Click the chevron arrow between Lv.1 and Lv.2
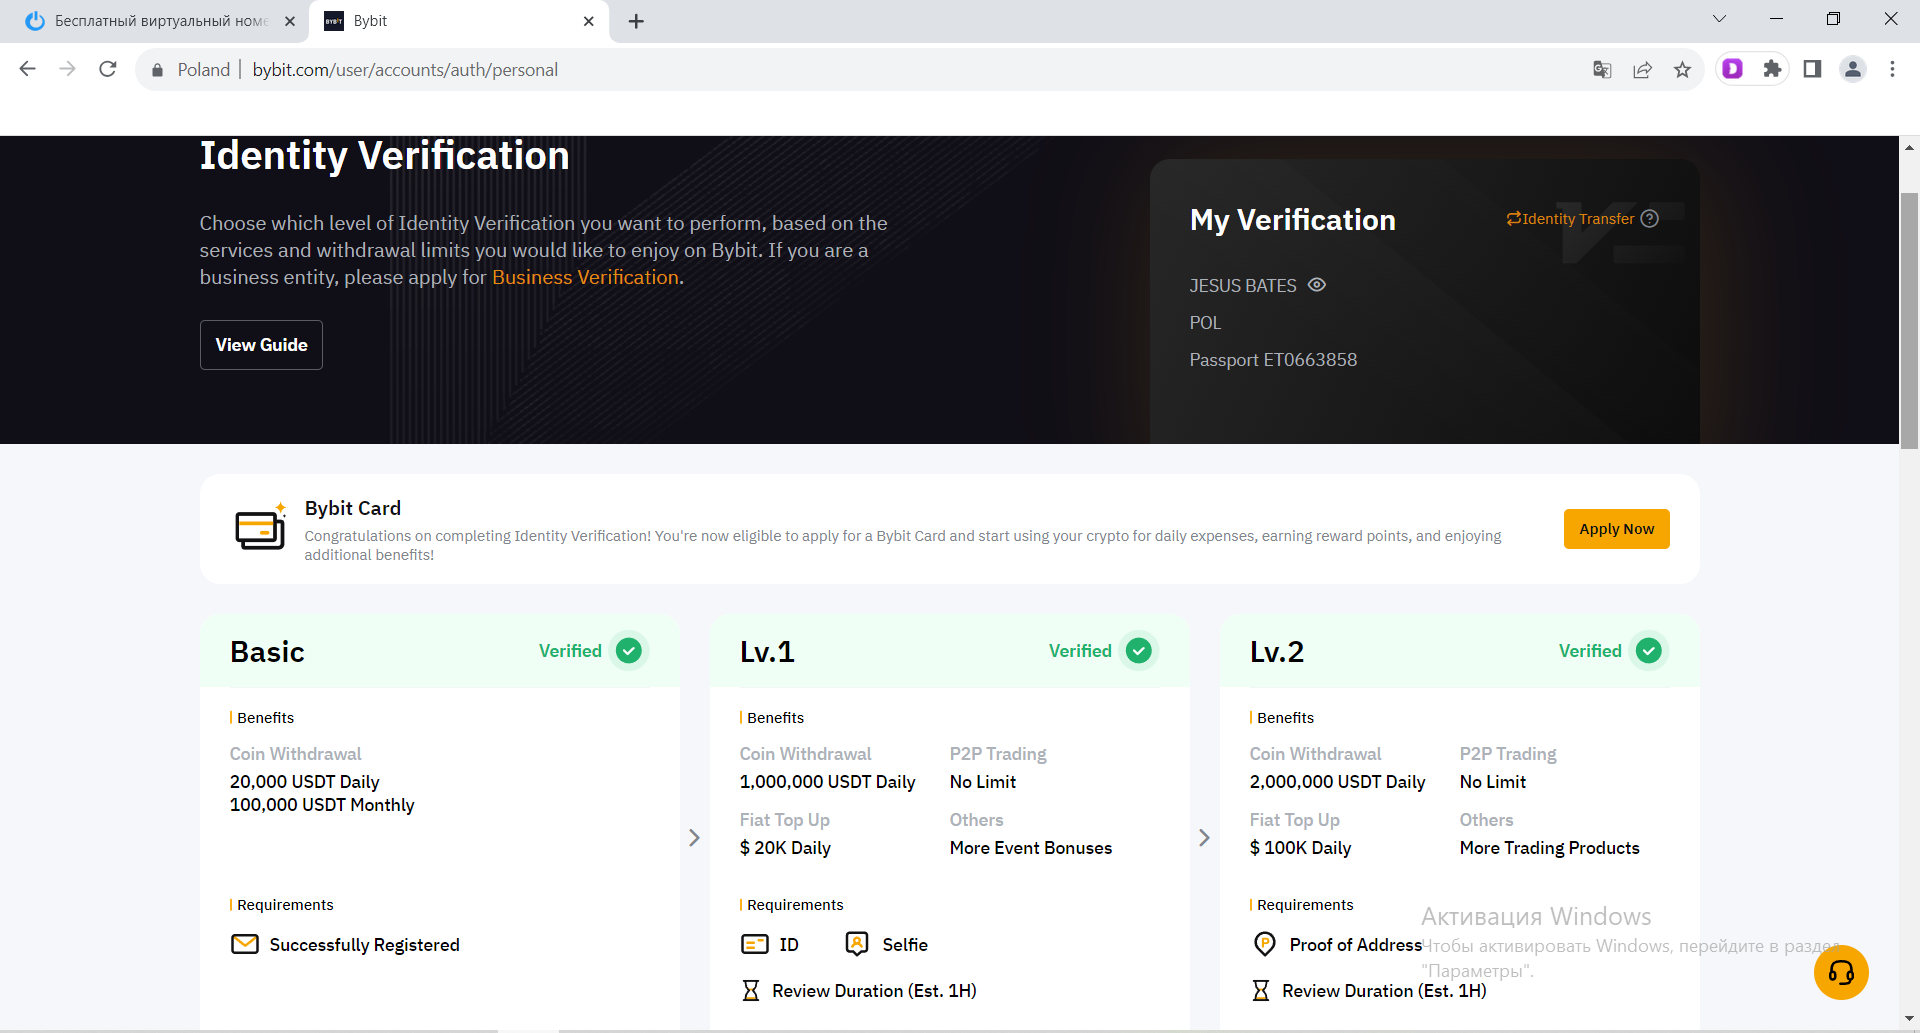The image size is (1920, 1033). (x=1204, y=838)
